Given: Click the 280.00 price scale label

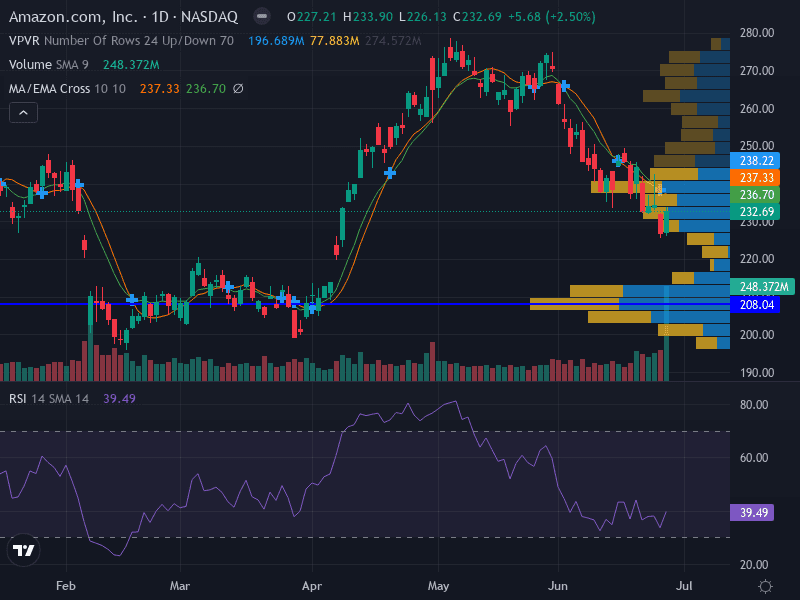Looking at the screenshot, I should 757,33.
